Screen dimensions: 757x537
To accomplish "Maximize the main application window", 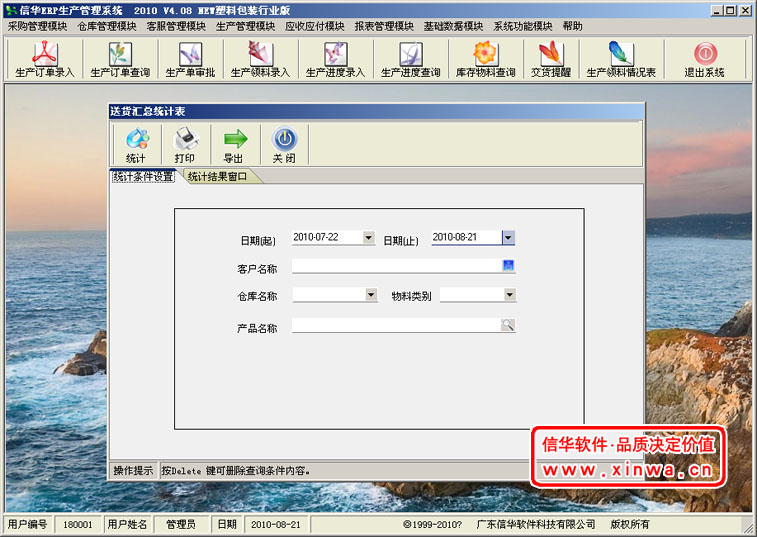I will (730, 10).
